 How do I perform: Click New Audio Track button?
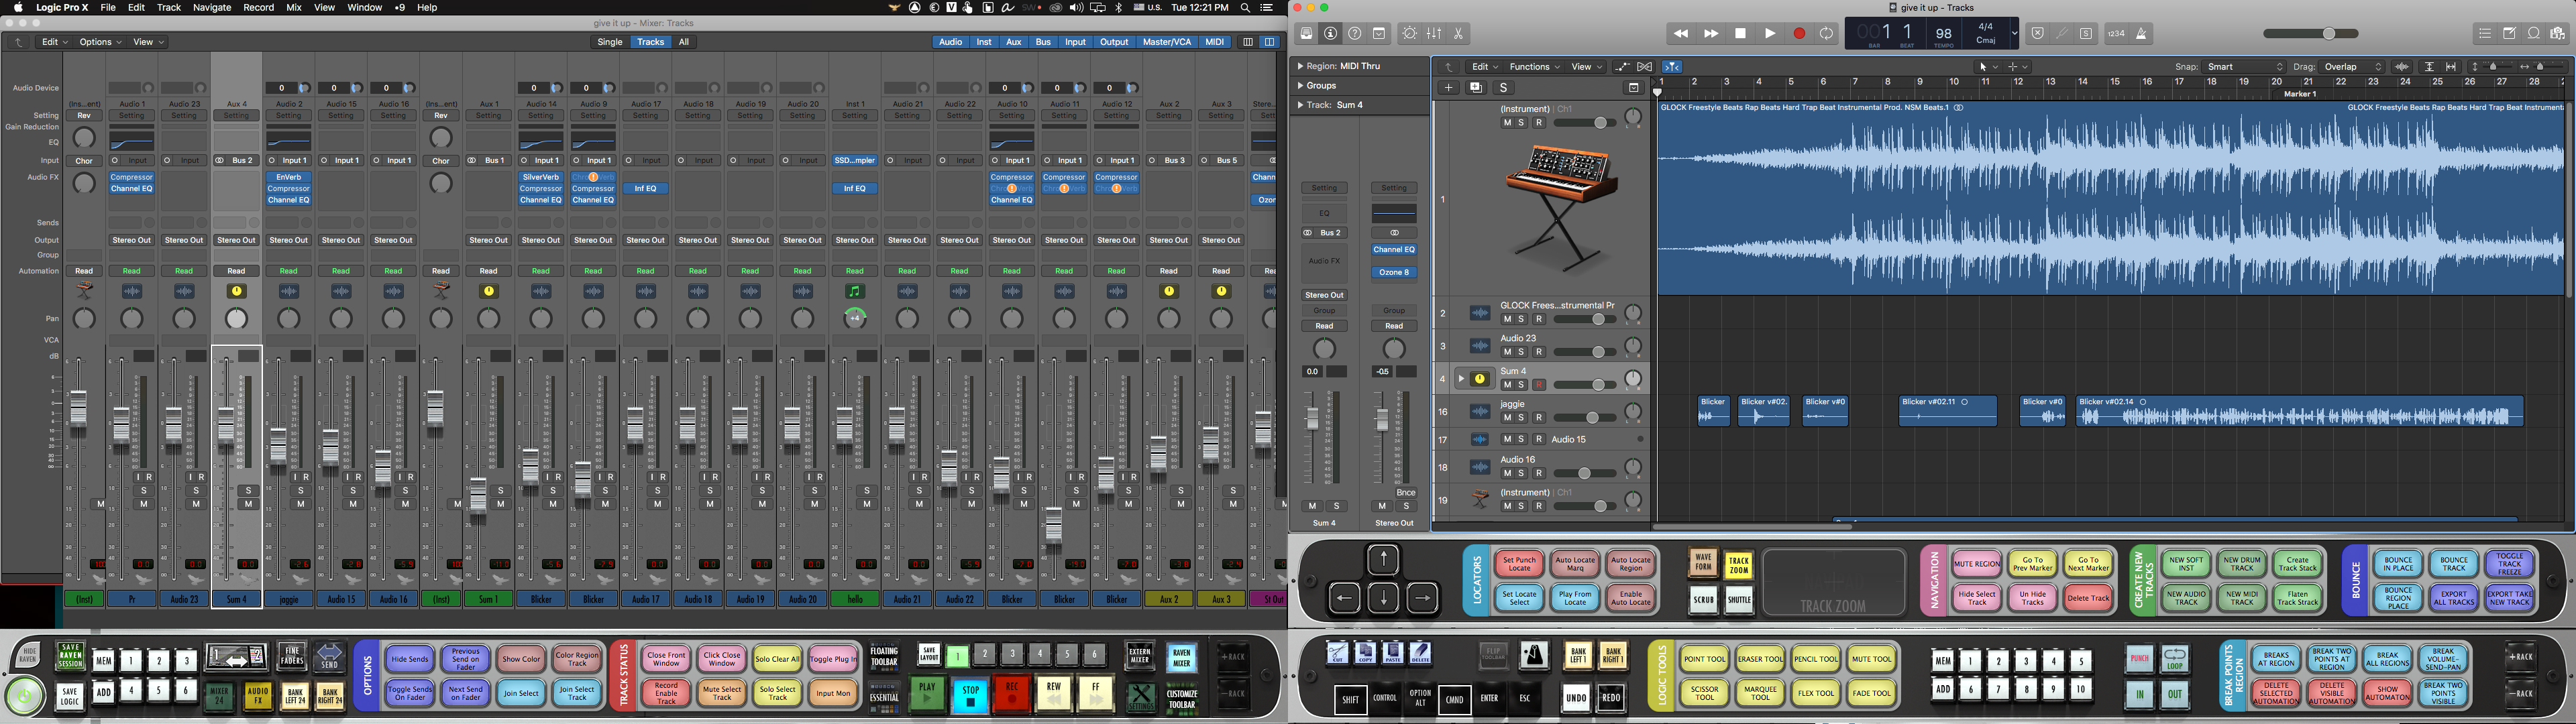pyautogui.click(x=2186, y=598)
